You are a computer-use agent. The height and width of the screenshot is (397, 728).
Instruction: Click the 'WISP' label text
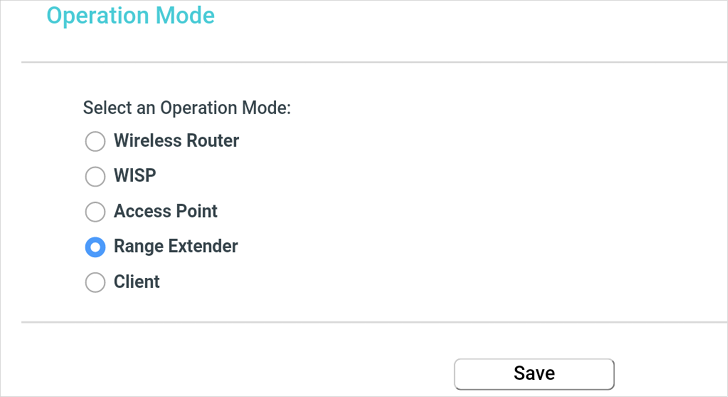point(135,176)
